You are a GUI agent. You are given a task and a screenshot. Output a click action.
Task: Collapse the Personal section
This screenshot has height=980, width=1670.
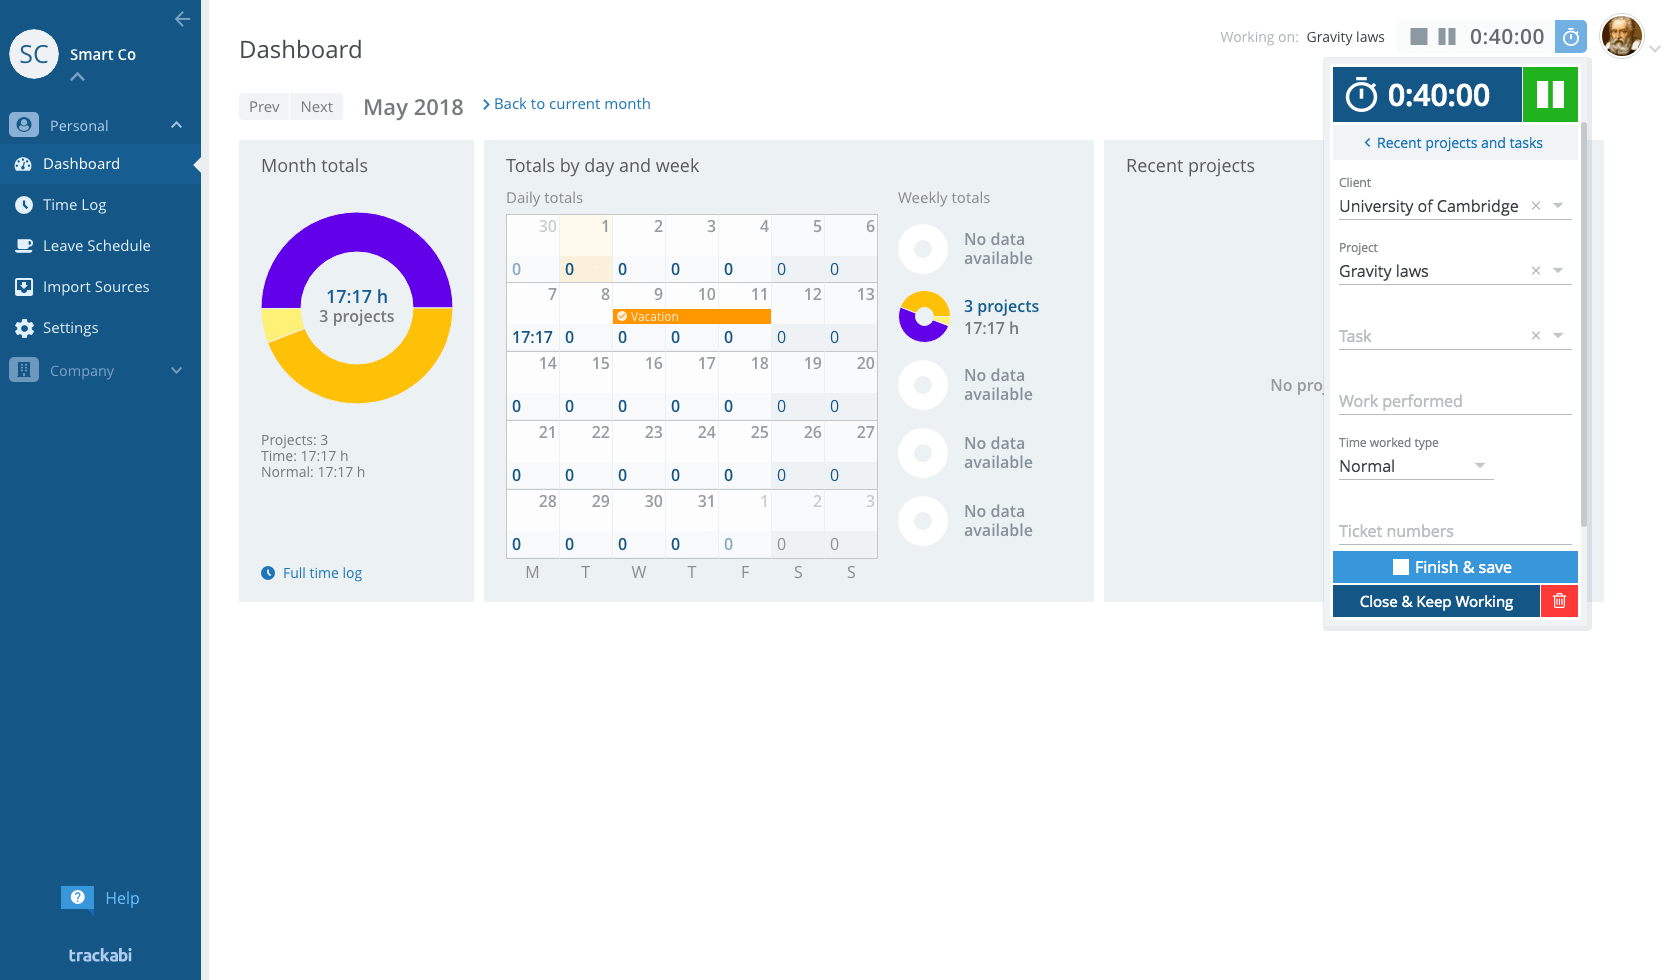click(177, 125)
